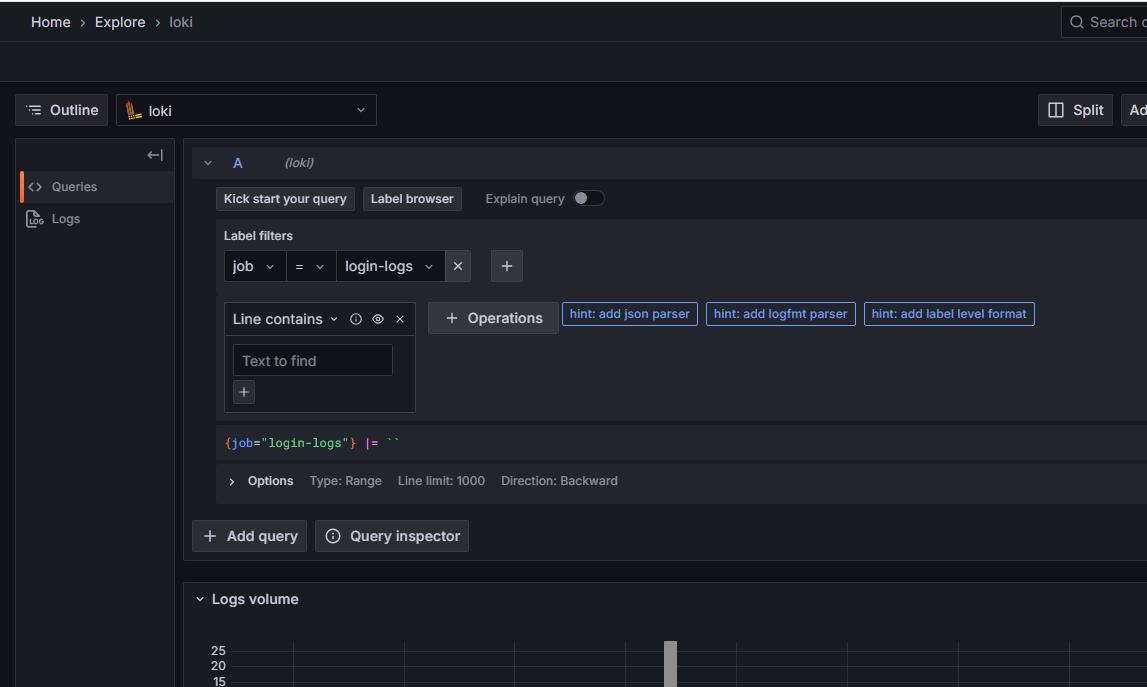Apply hint: add json parser
This screenshot has height=687, width=1147.
pos(630,314)
